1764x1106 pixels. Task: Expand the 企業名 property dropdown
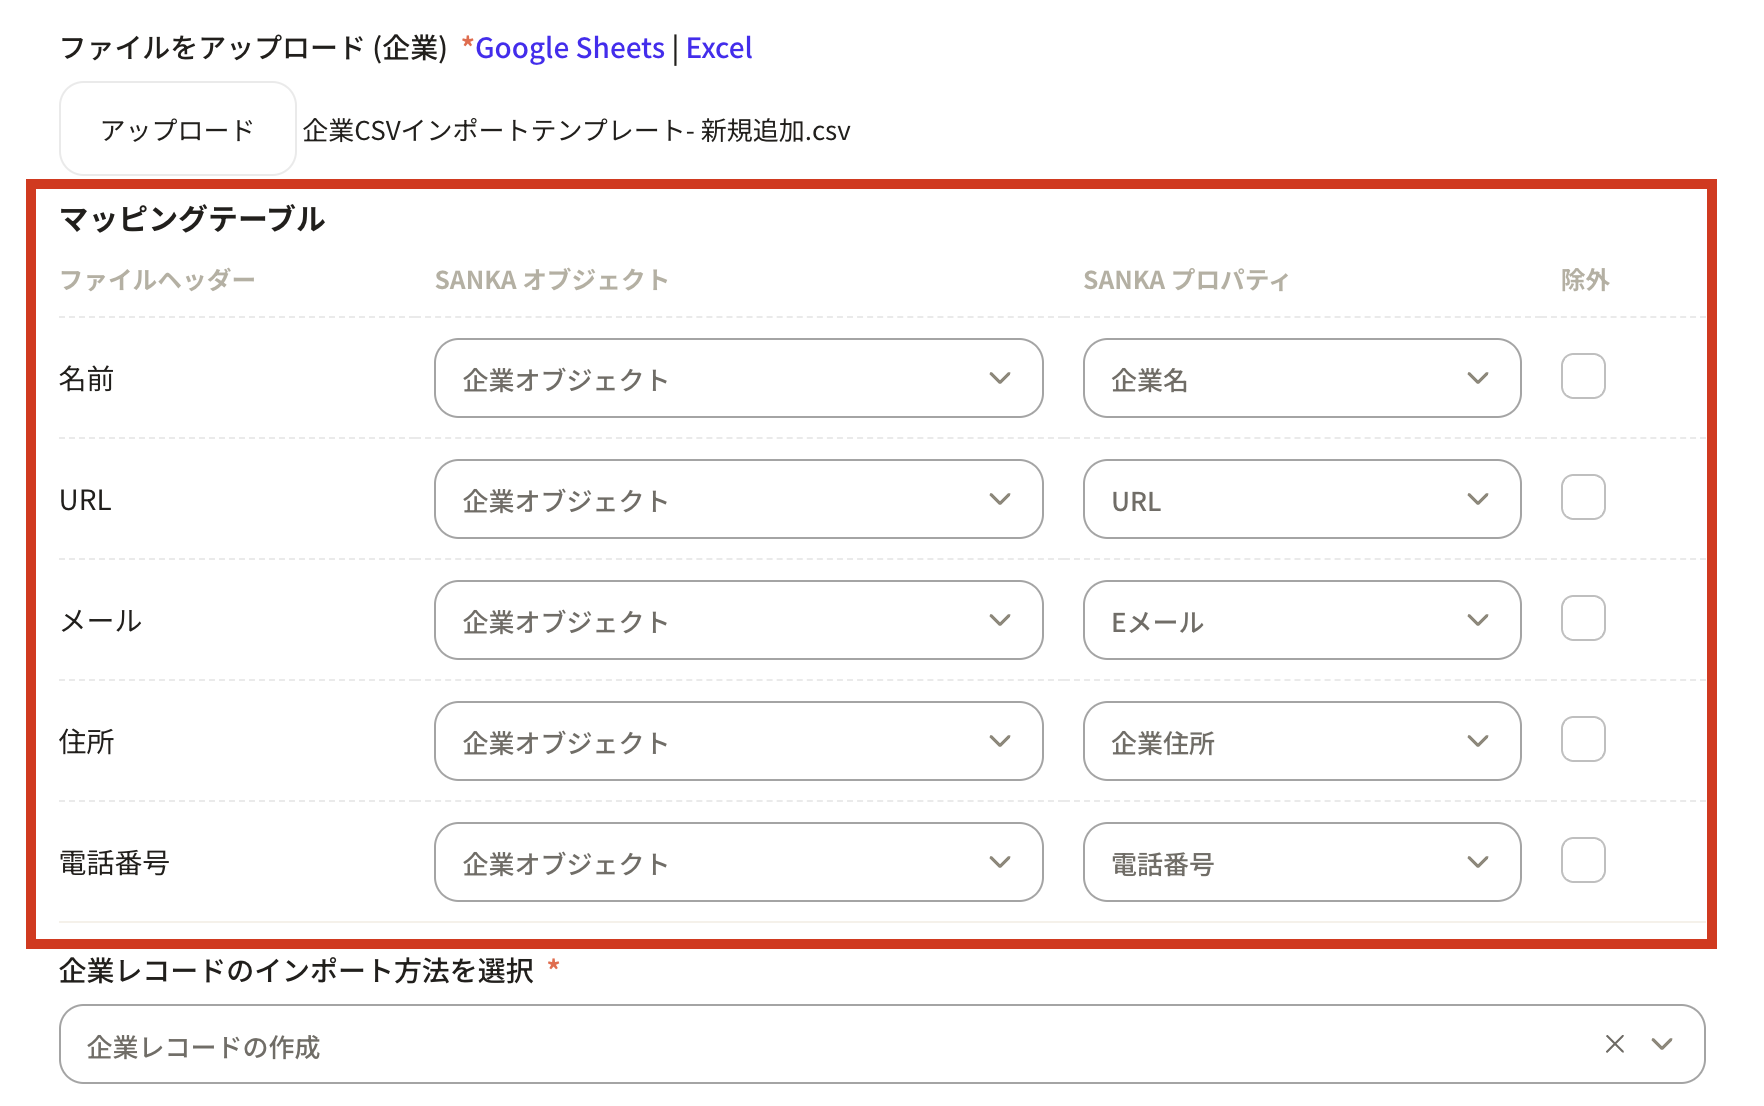[1301, 379]
